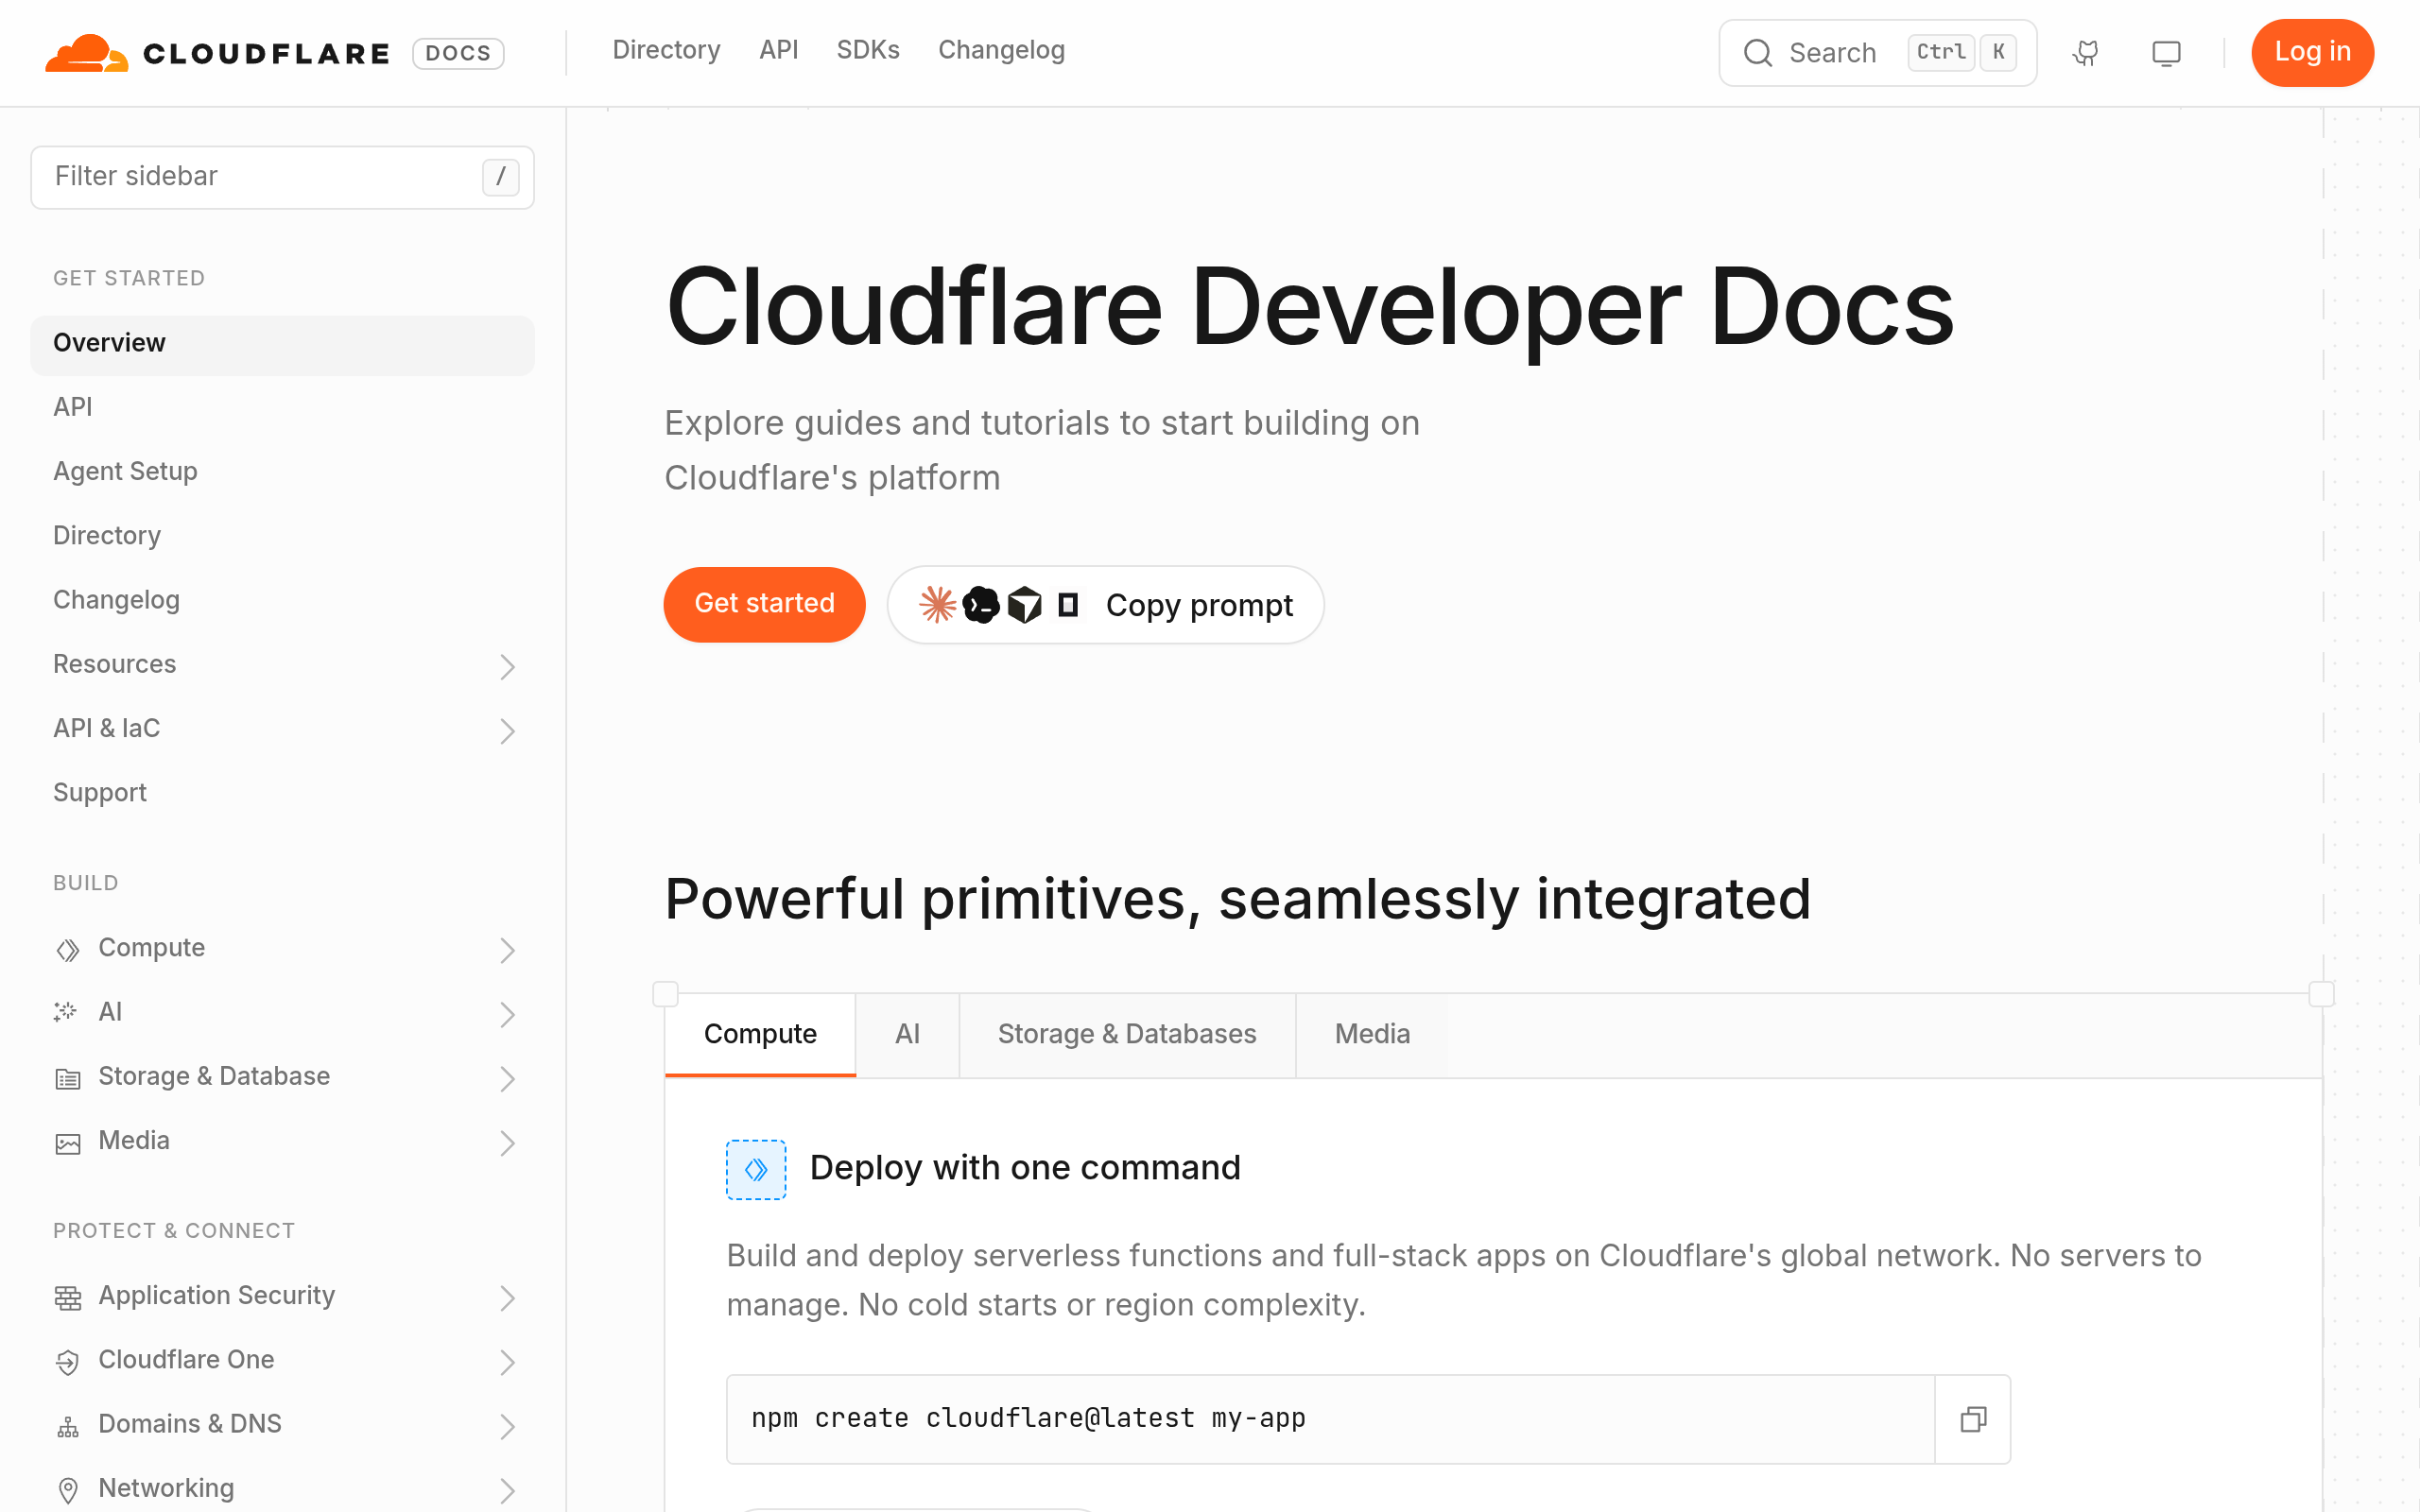Screen dimensions: 2420x1512
Task: Expand the Cloudflare One chevron
Action: tap(507, 1362)
